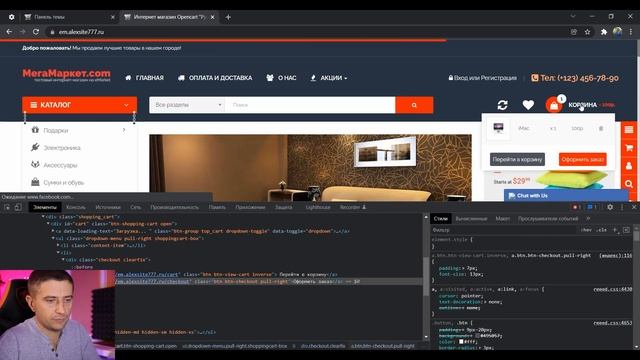640x360 pixels.
Task: Click the site search input field
Action: 310,105
